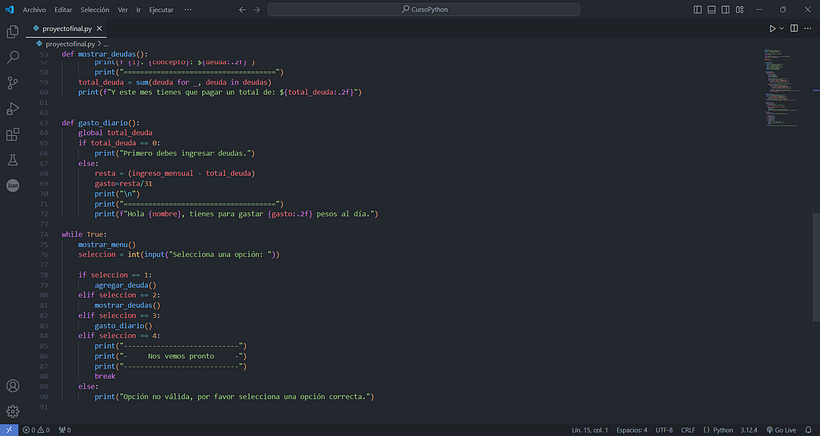Click the mostrar_menu() call on line 75
The width and height of the screenshot is (820, 436).
point(107,244)
